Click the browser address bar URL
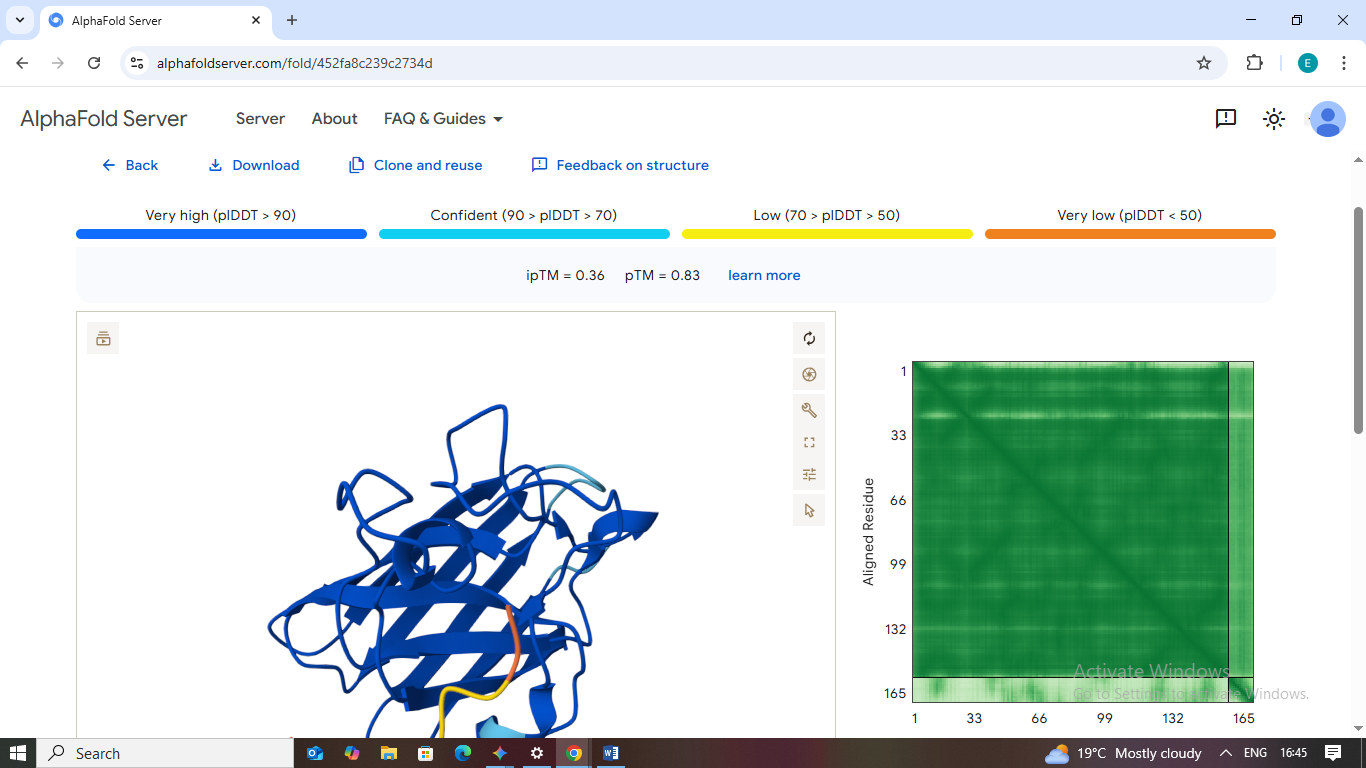The height and width of the screenshot is (768, 1366). [295, 63]
